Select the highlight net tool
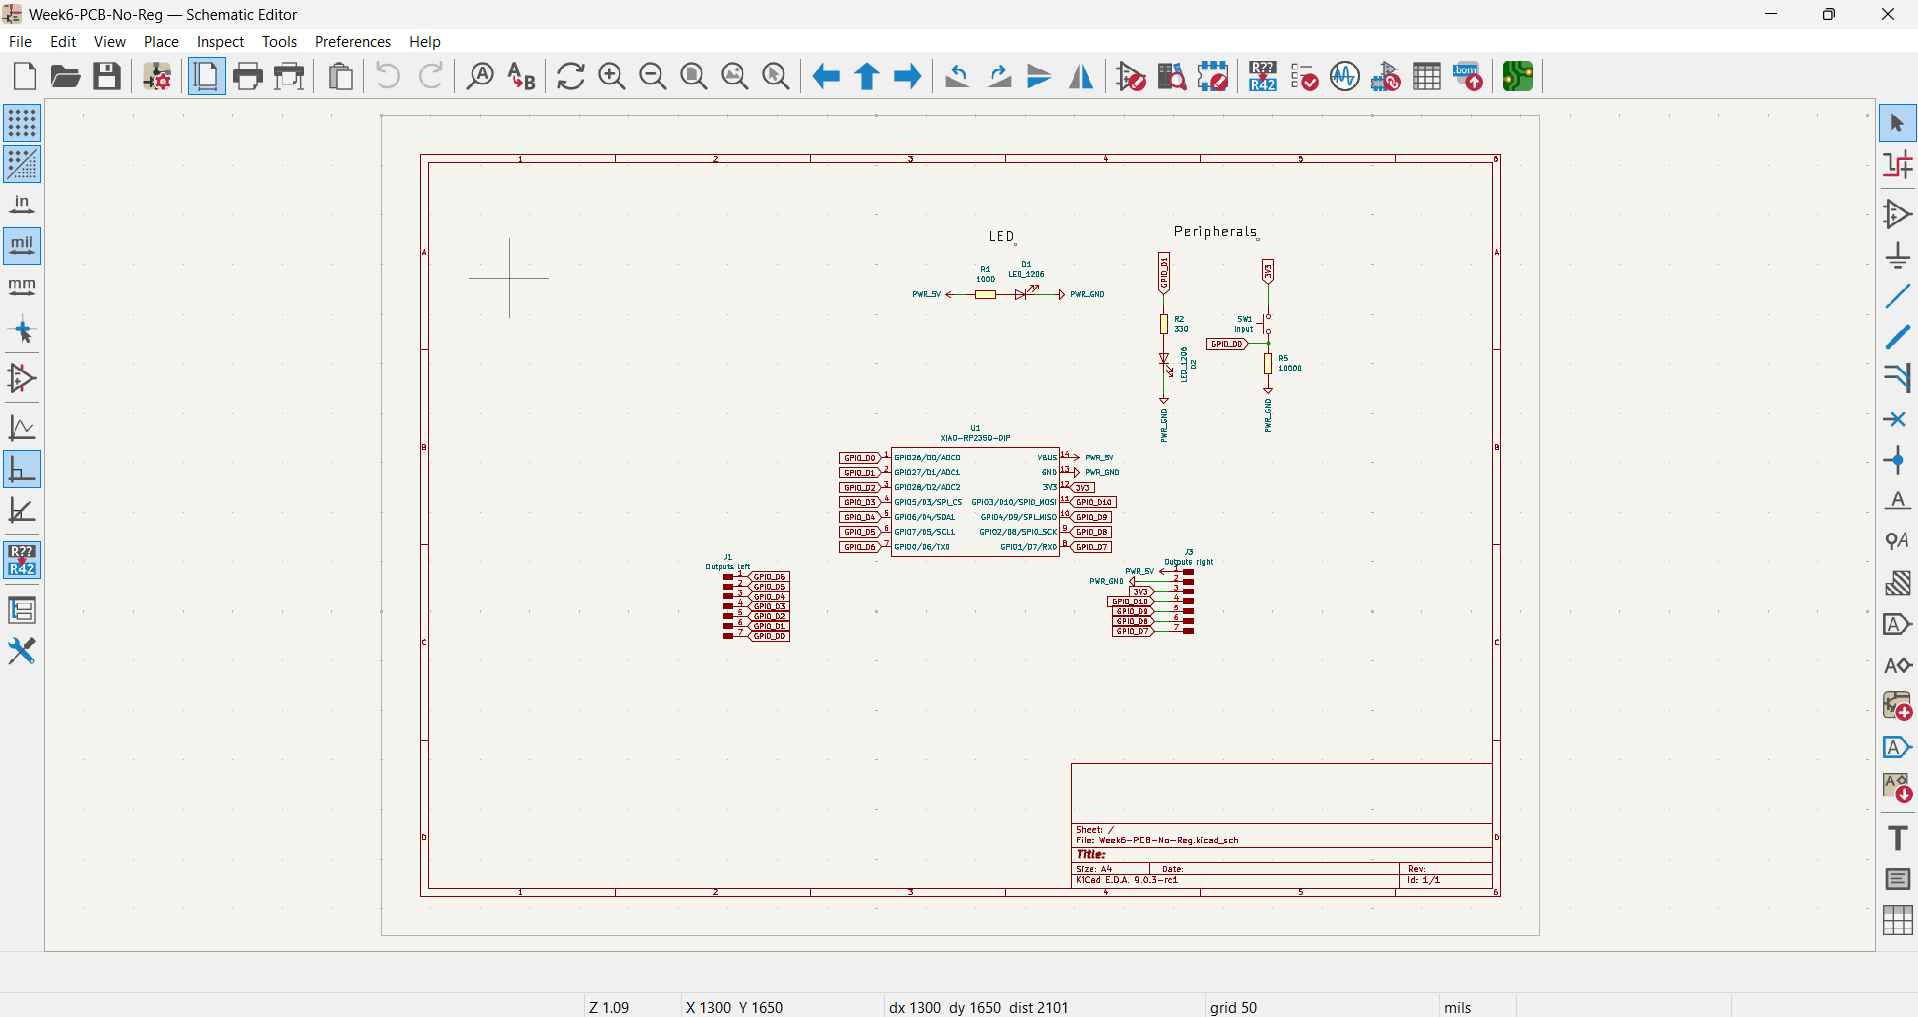 pyautogui.click(x=1897, y=164)
